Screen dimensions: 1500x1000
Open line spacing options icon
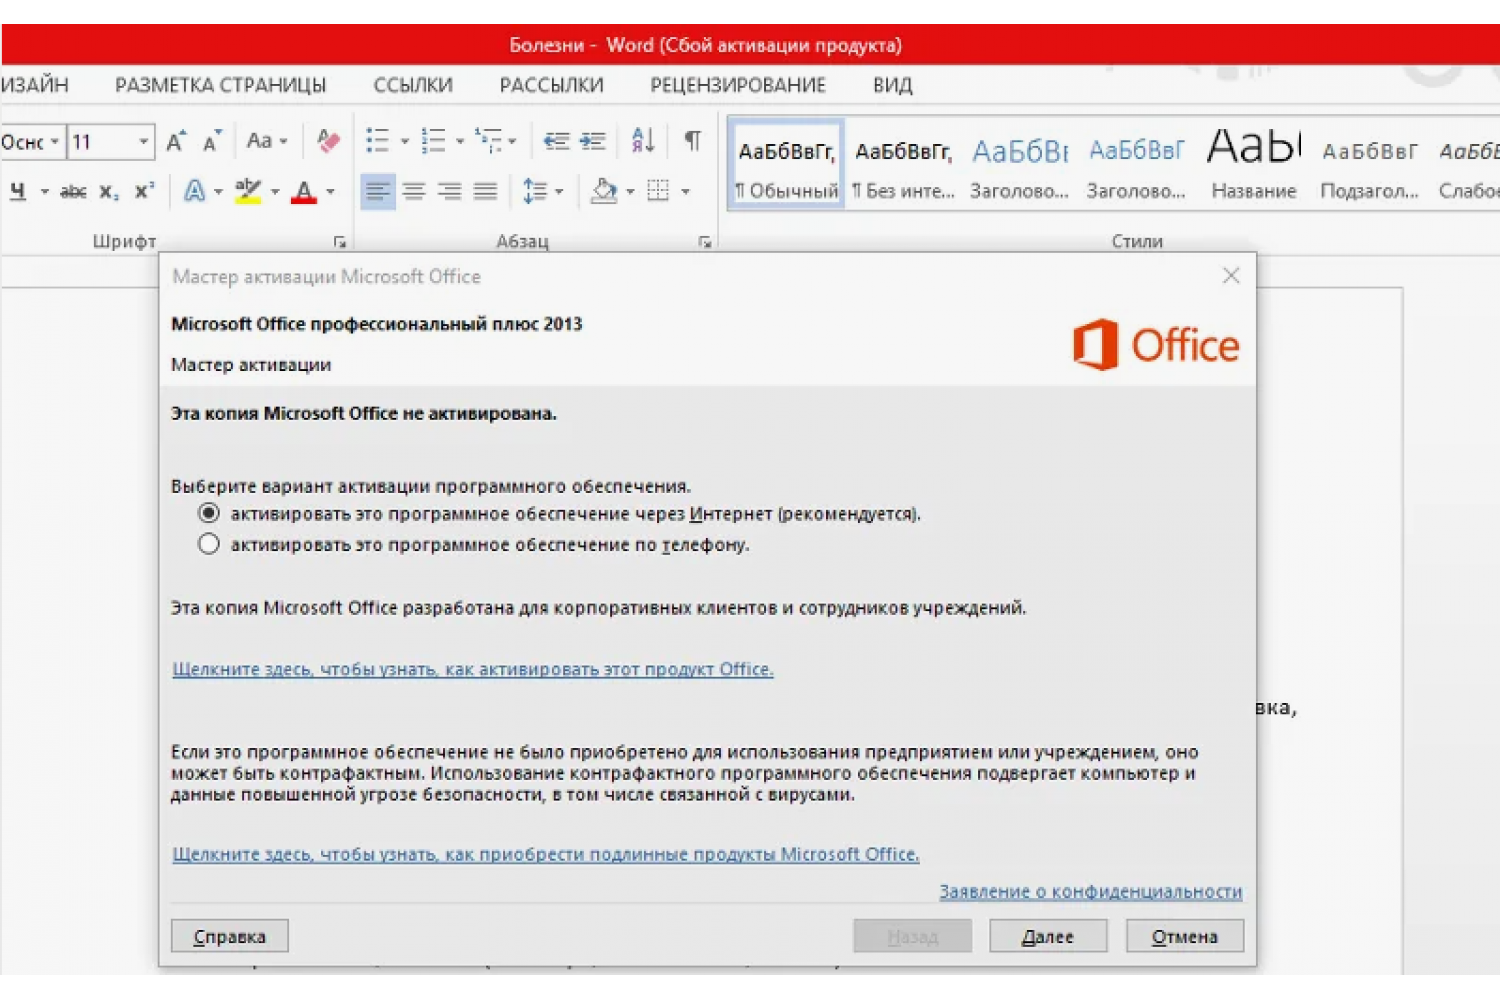(x=535, y=190)
